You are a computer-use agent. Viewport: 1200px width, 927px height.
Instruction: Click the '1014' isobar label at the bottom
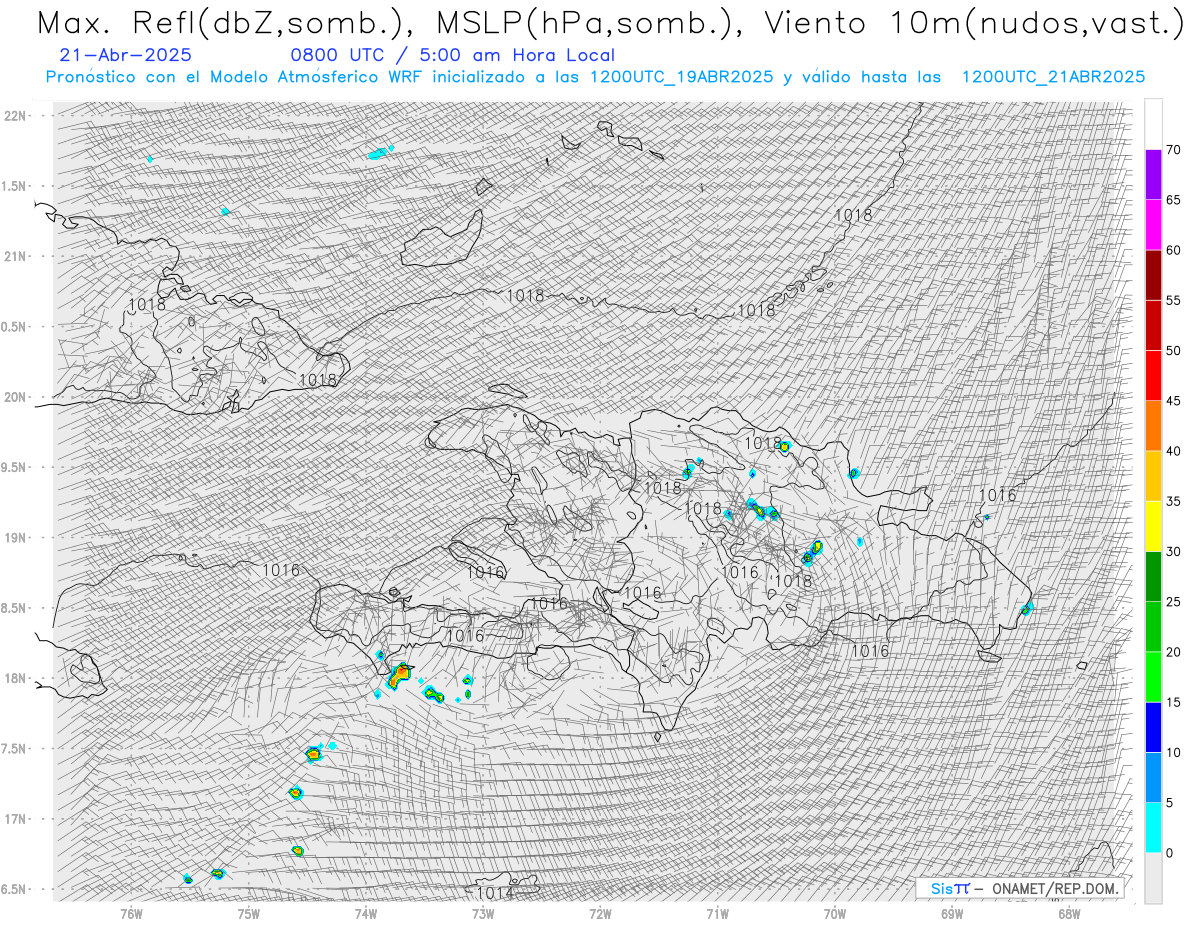pos(496,893)
